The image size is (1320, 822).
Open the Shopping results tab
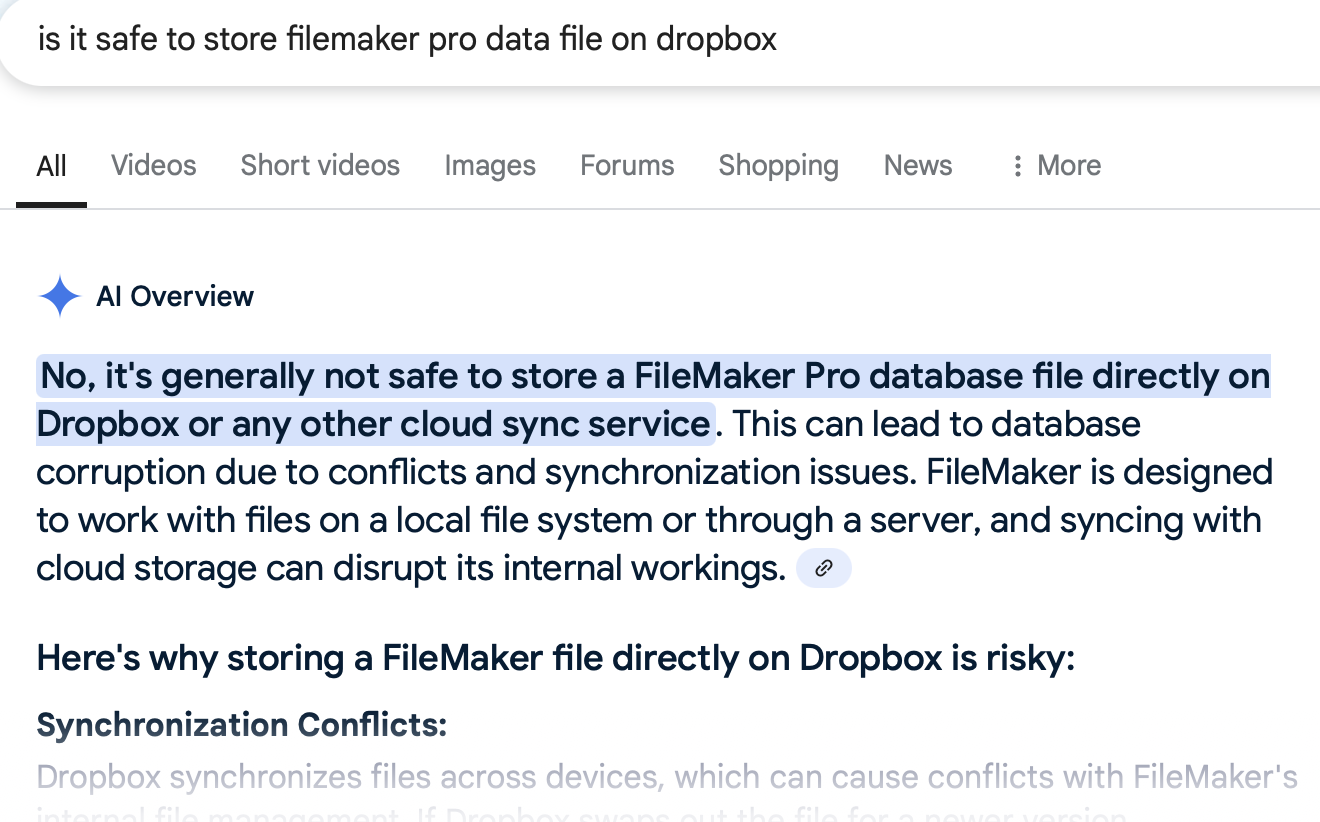pyautogui.click(x=779, y=166)
